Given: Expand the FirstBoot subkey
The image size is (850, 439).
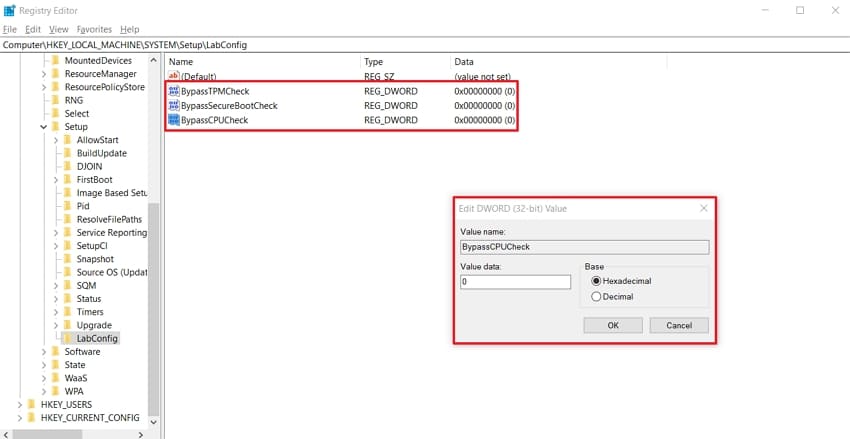Looking at the screenshot, I should click(x=56, y=179).
